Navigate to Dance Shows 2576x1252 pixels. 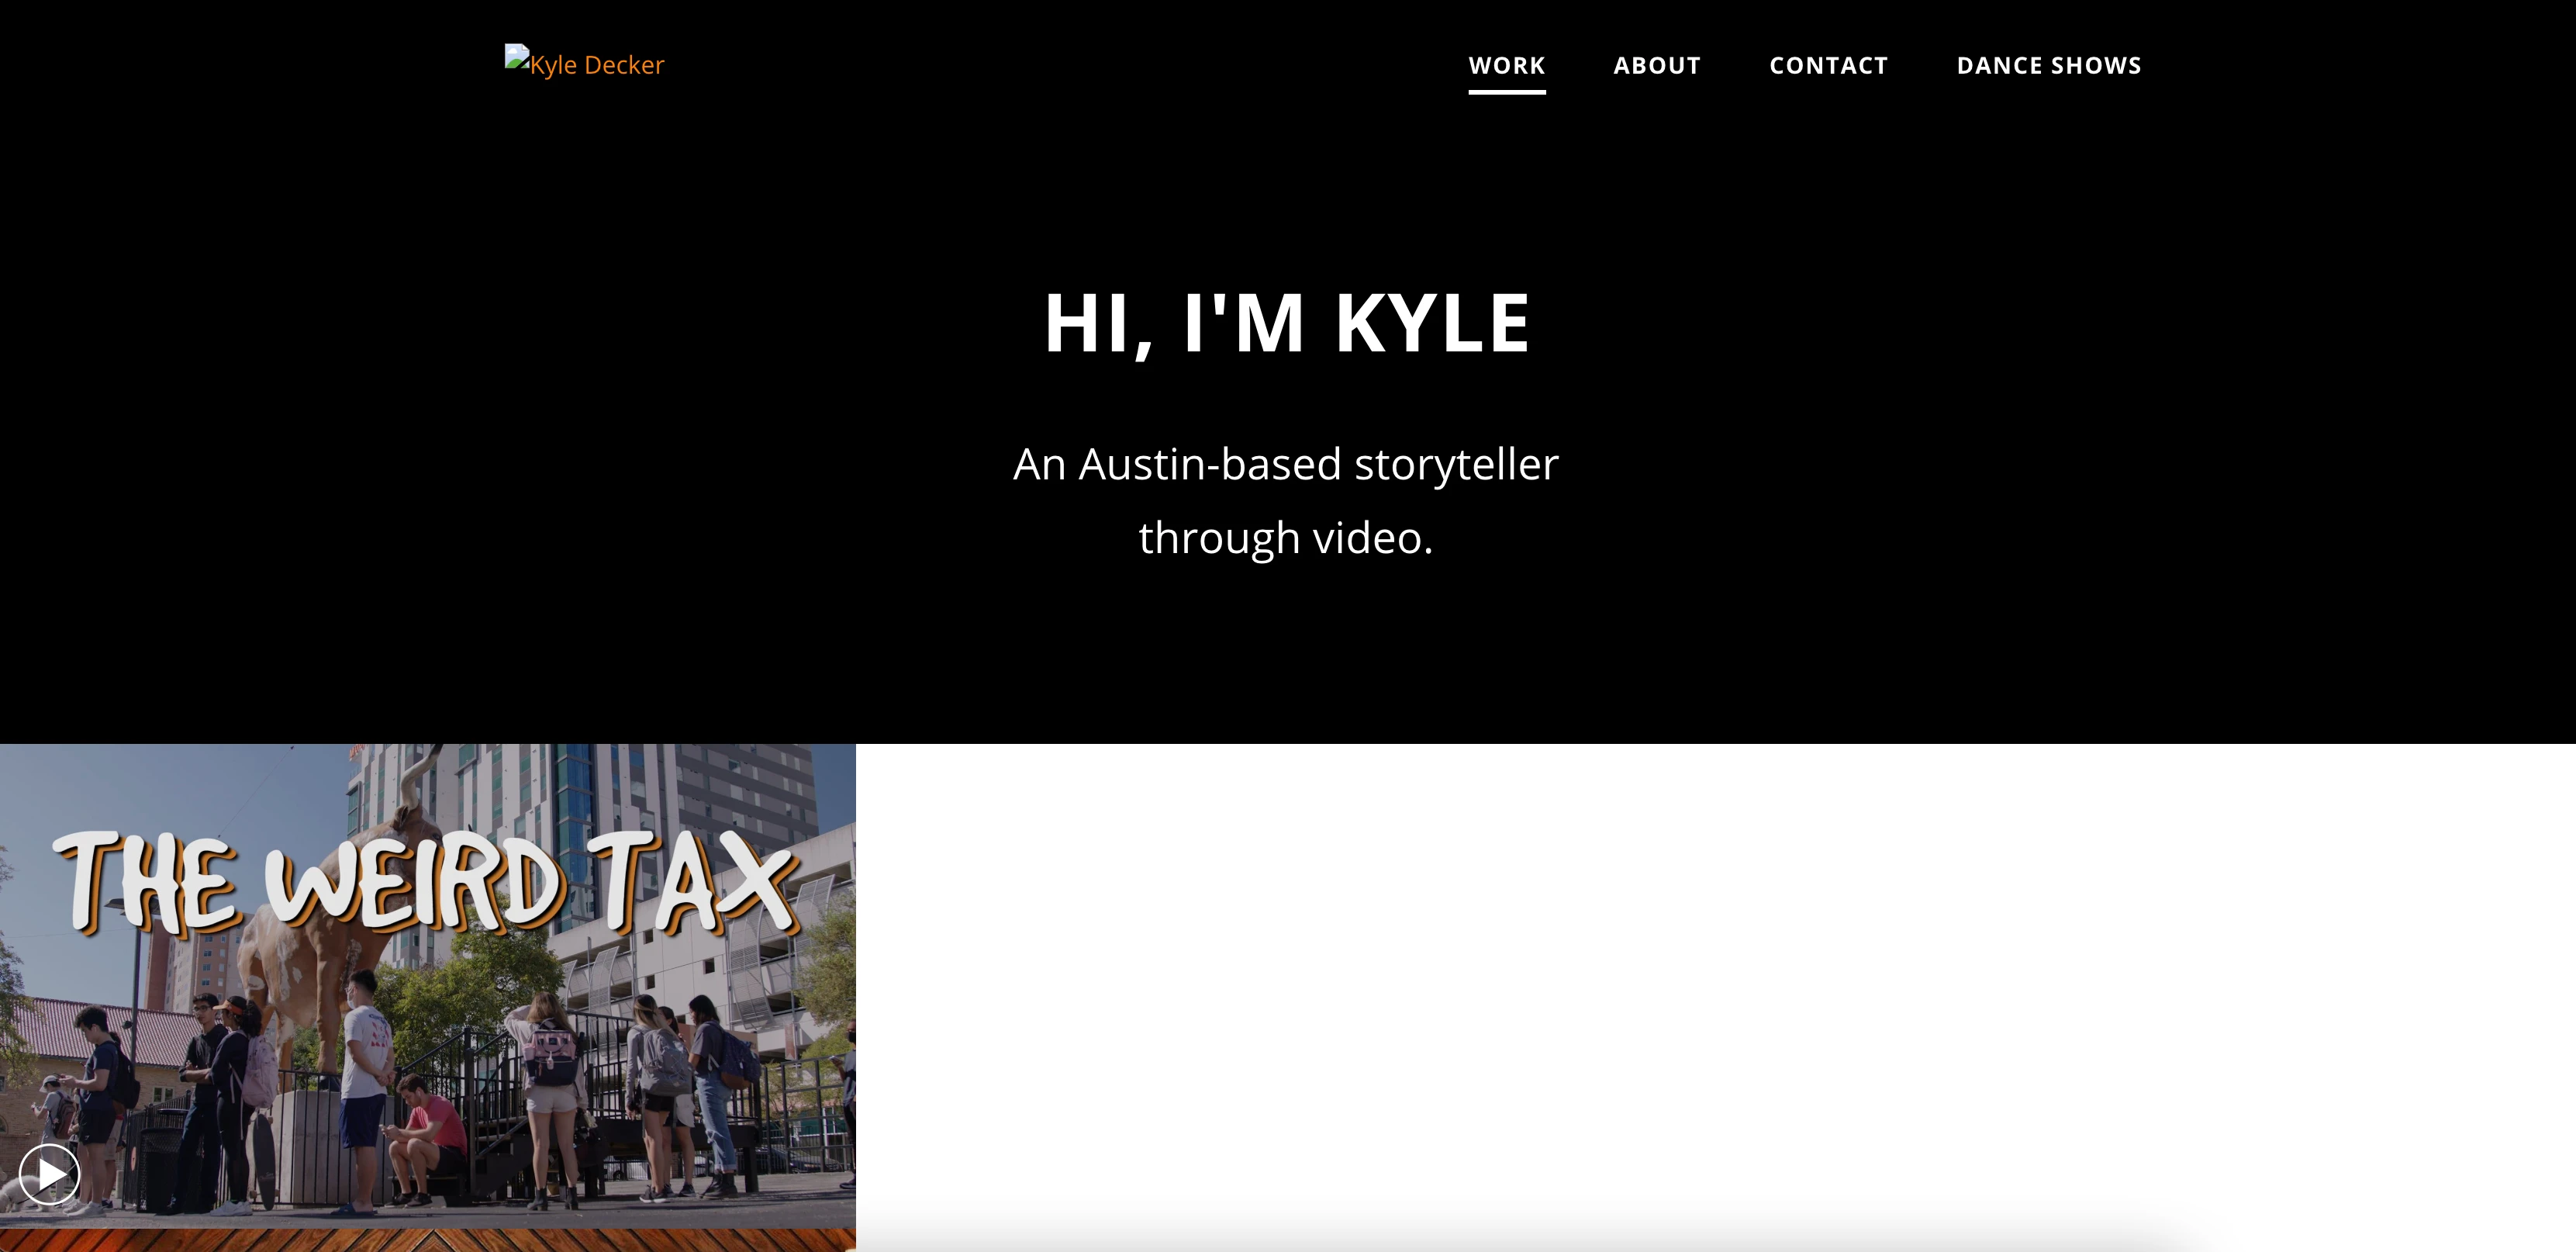pyautogui.click(x=2048, y=66)
